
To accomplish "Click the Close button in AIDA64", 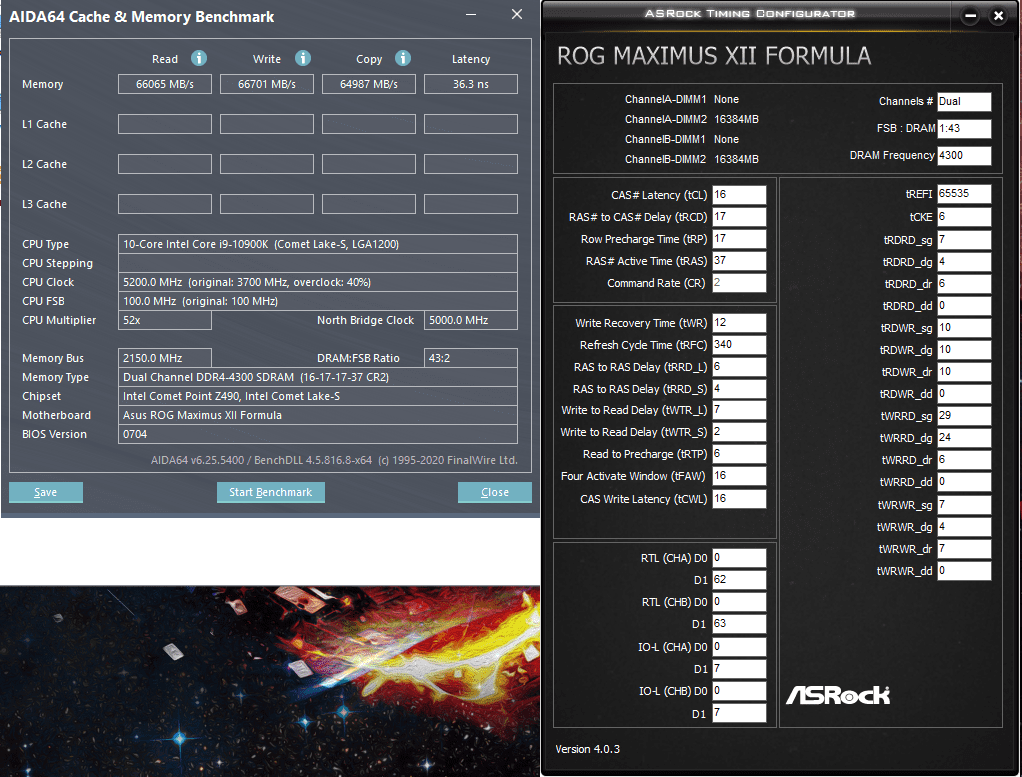I will [x=494, y=492].
